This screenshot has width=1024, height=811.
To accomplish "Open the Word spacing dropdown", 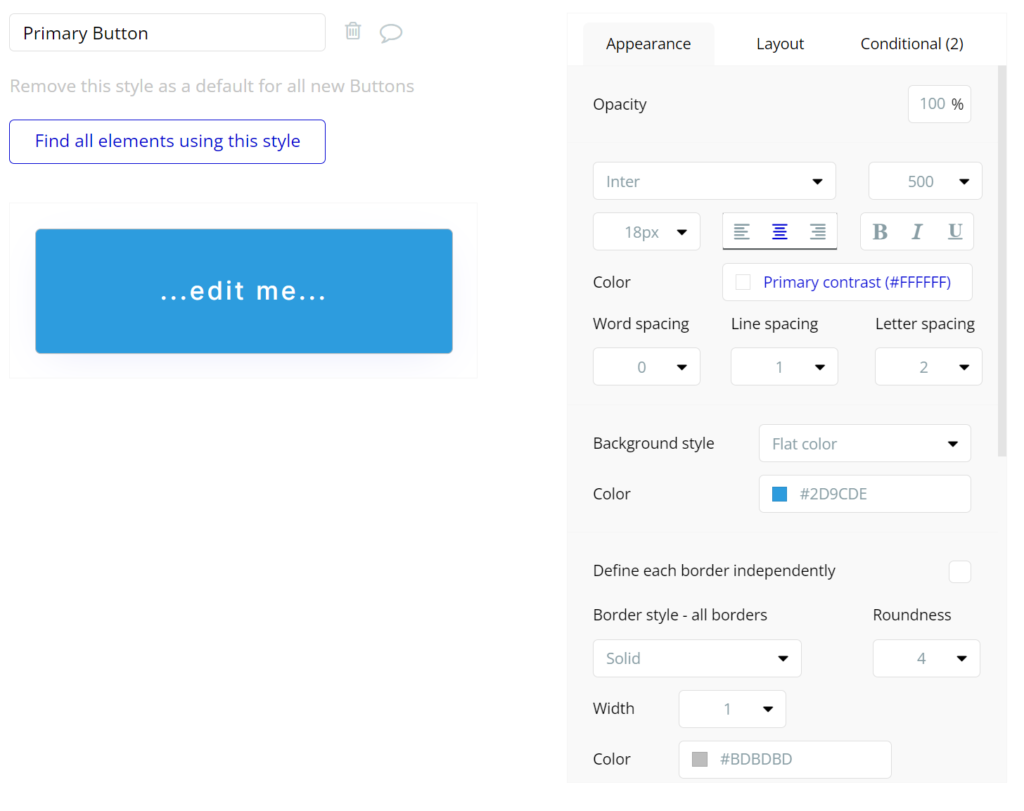I will click(647, 366).
